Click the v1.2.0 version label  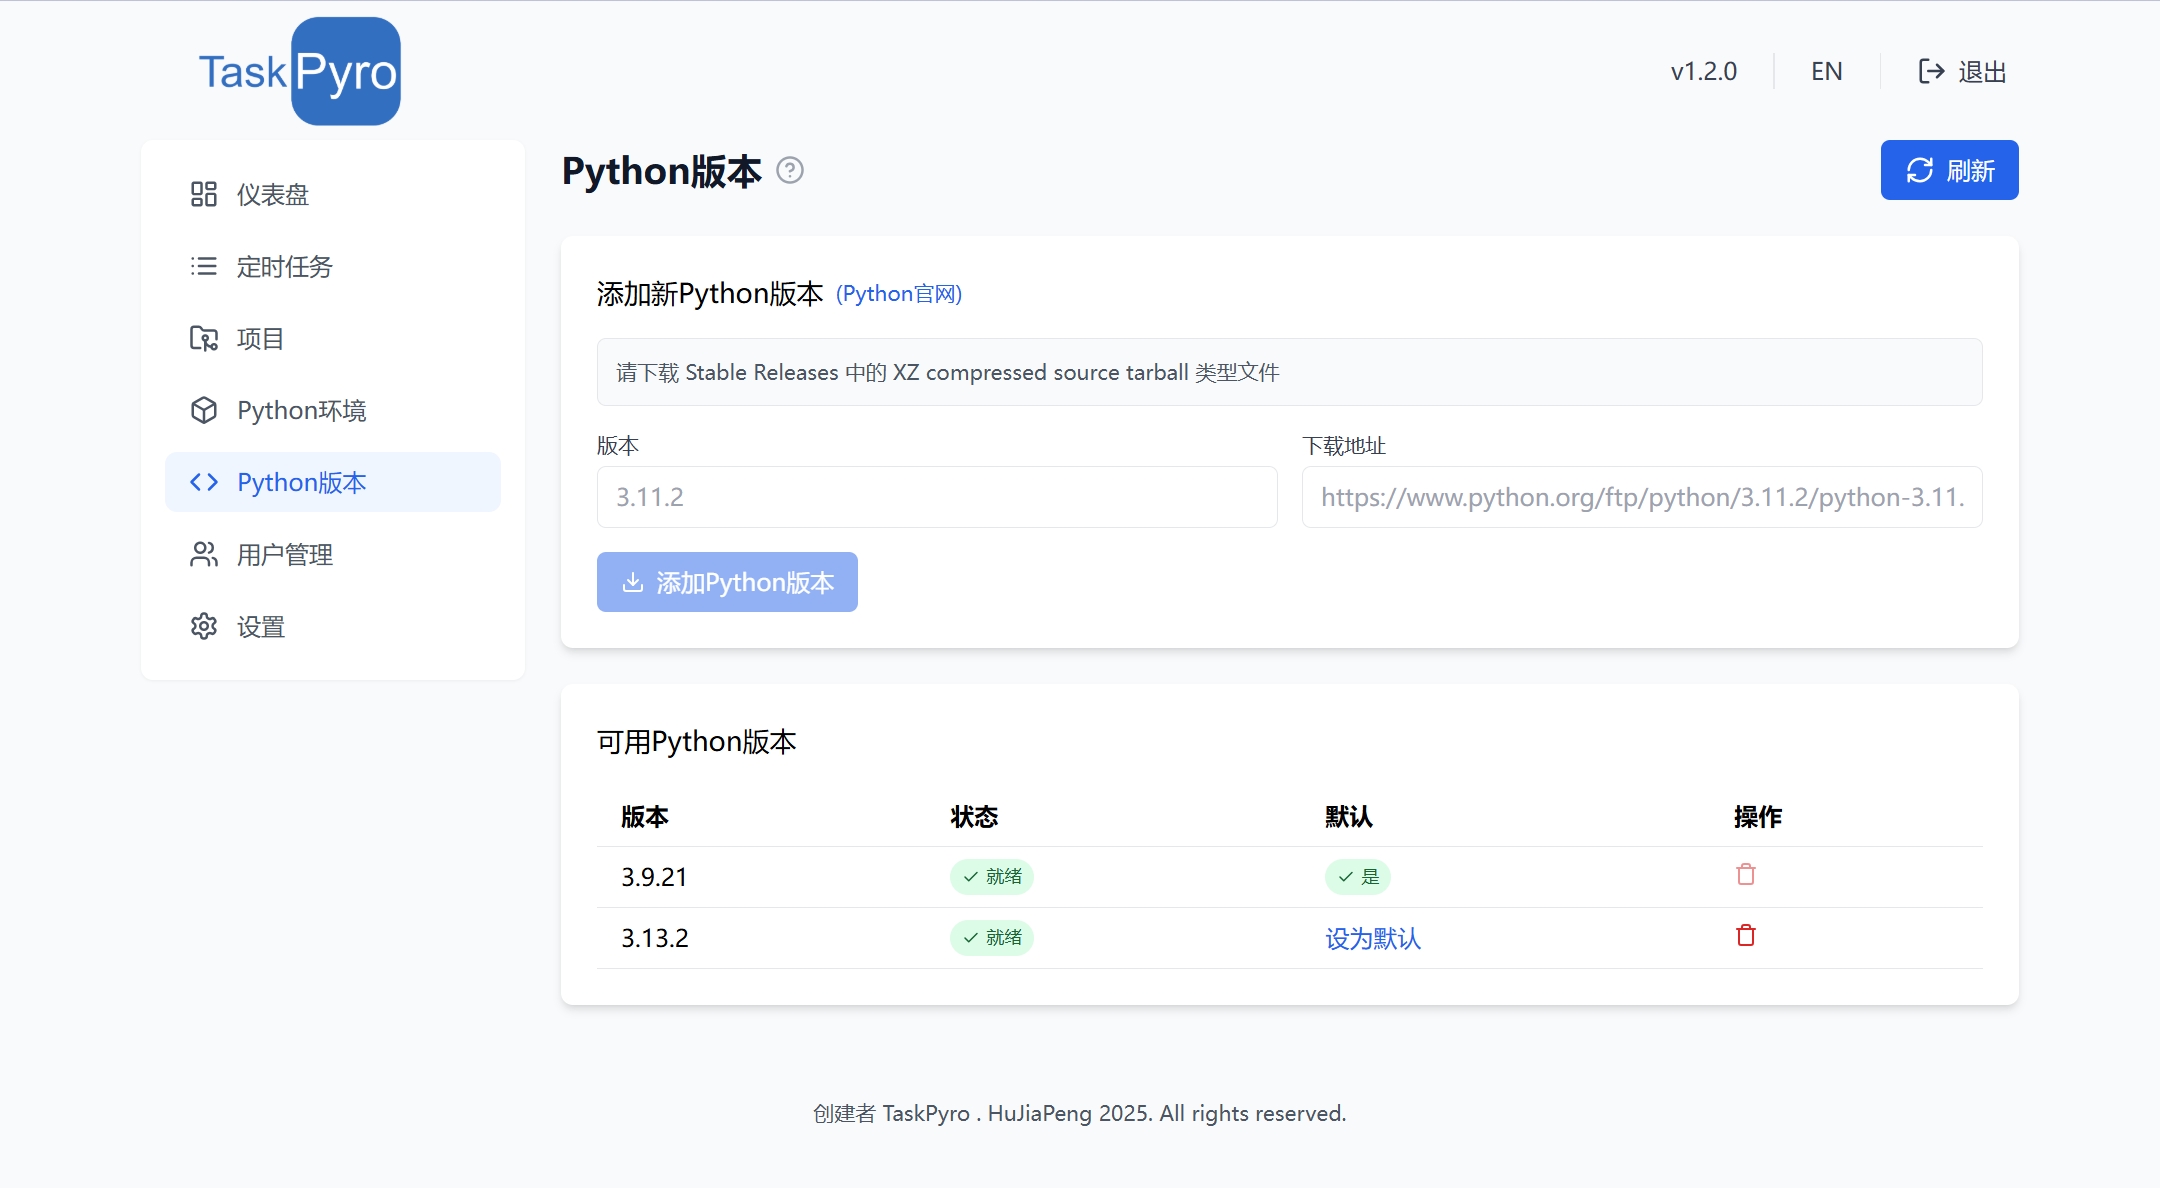tap(1703, 72)
